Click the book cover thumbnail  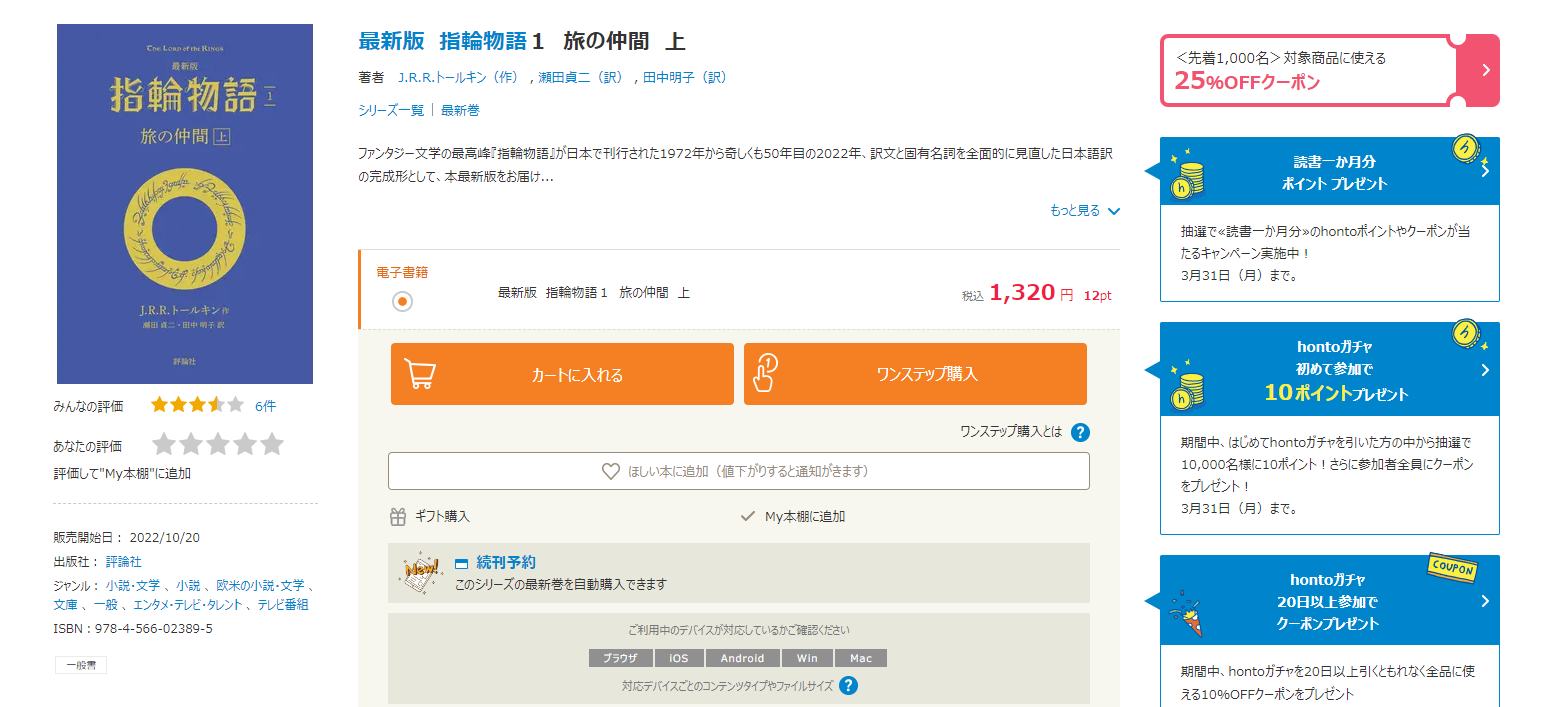click(185, 204)
